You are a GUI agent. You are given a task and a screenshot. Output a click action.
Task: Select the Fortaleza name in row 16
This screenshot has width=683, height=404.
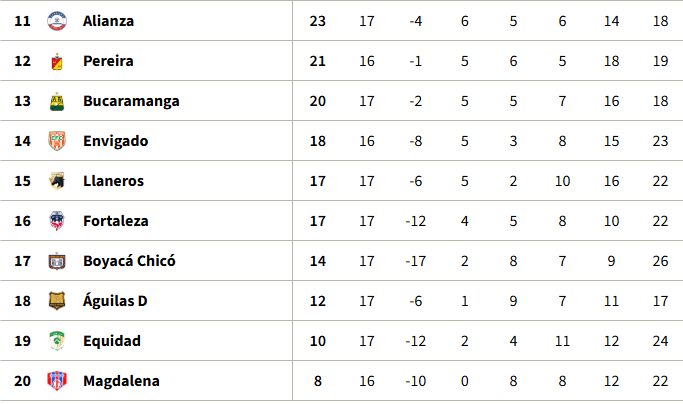[x=116, y=221]
